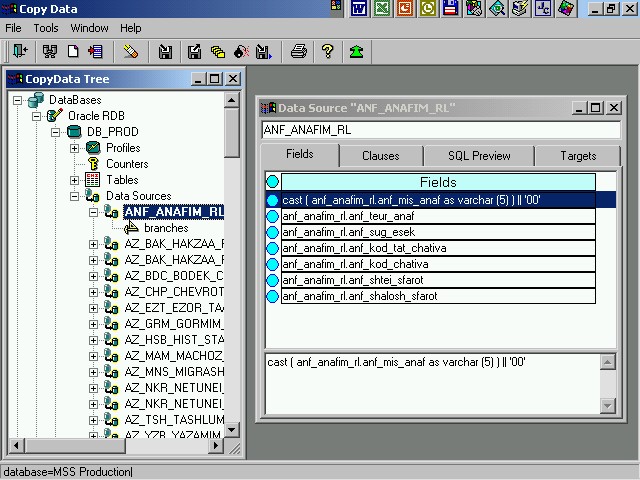Expand the Tables tree node
Screen dimensions: 640x480
pyautogui.click(x=75, y=180)
